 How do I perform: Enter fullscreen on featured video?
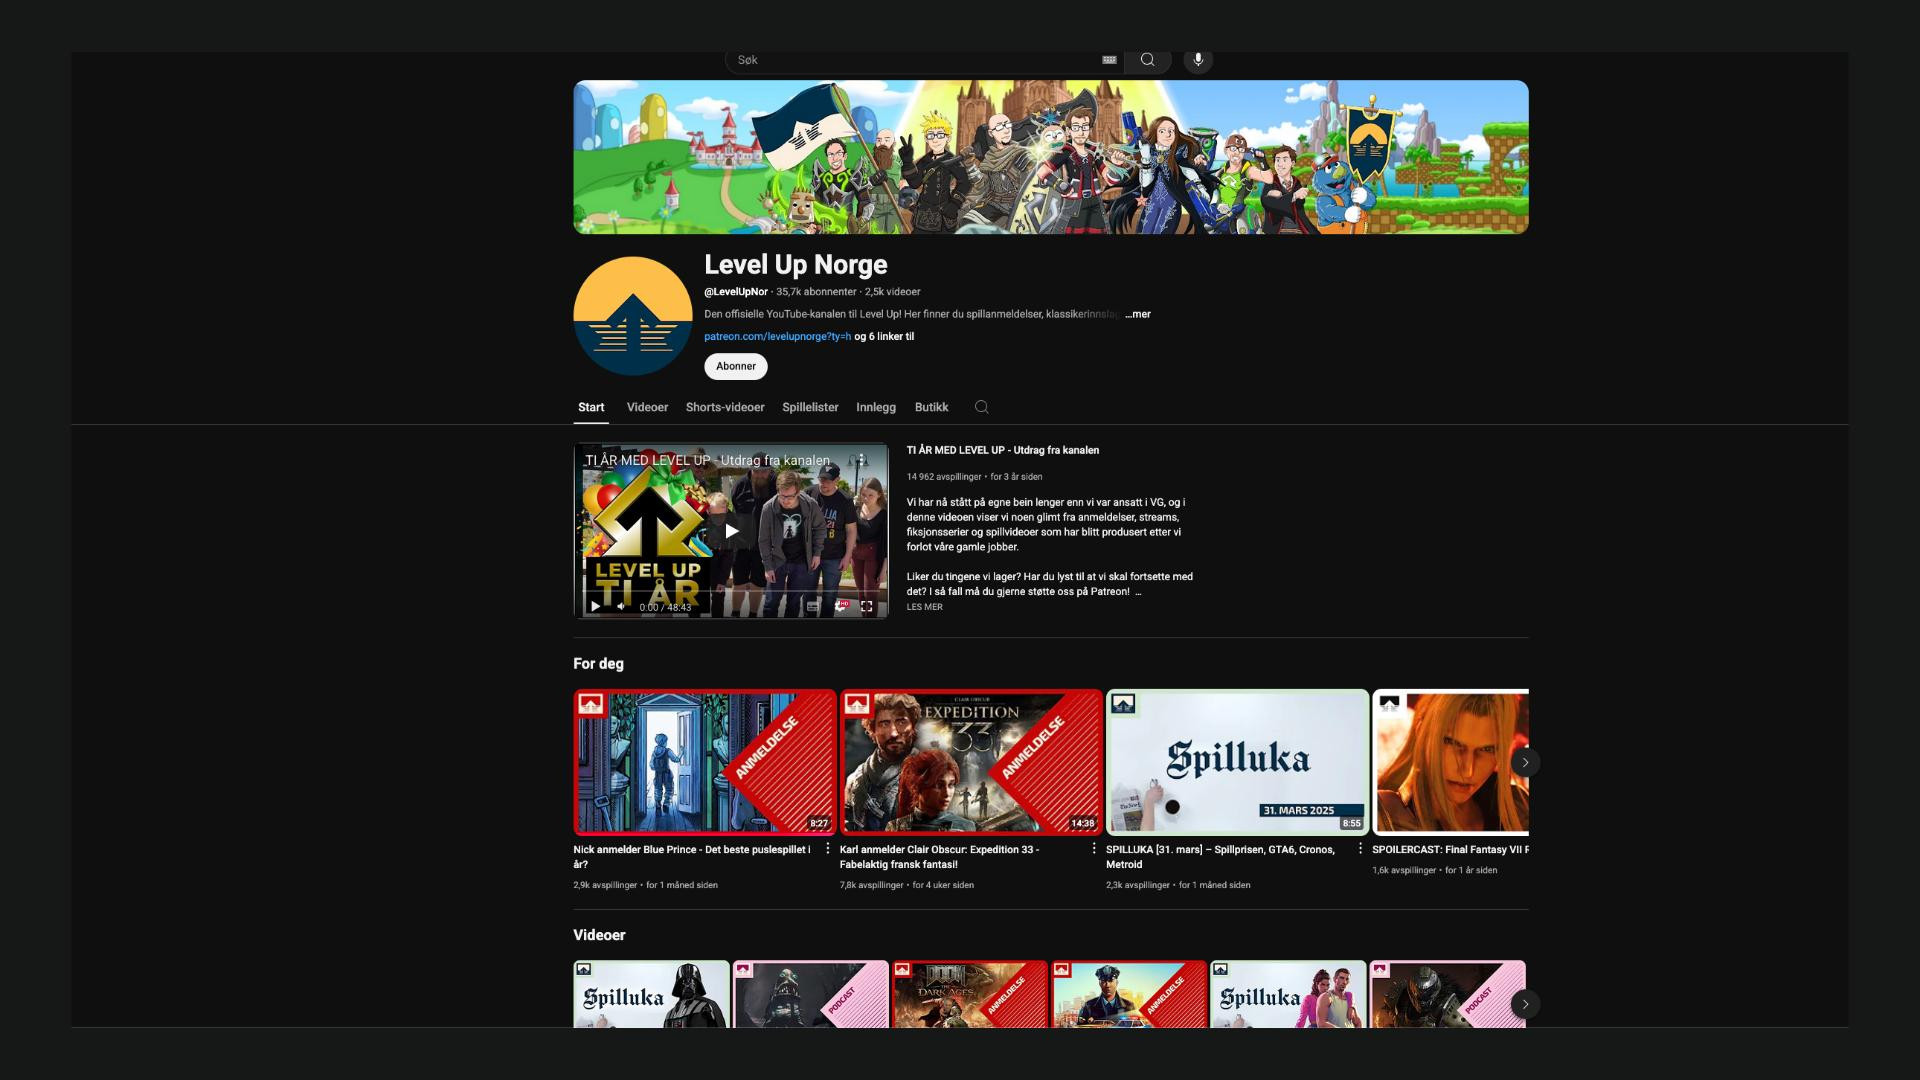tap(867, 606)
